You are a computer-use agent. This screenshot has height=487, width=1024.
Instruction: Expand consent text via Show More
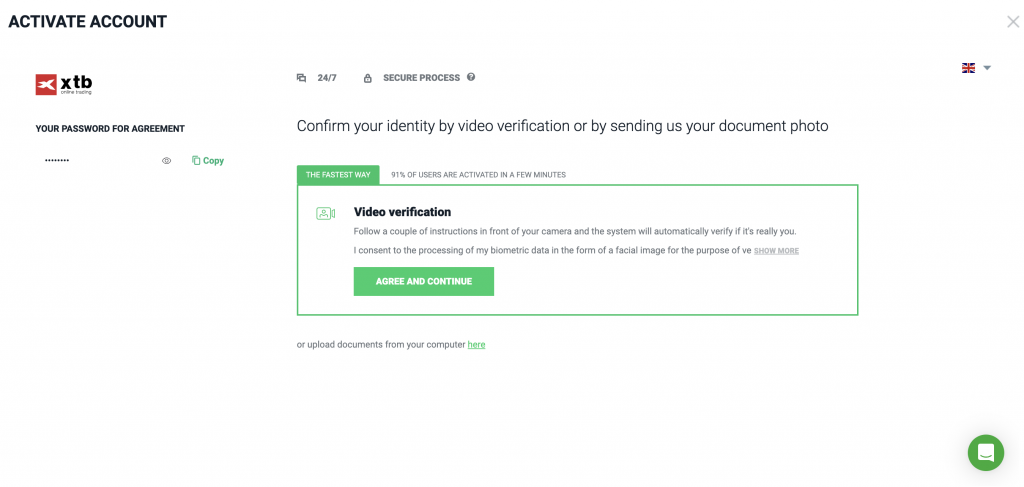tap(776, 251)
